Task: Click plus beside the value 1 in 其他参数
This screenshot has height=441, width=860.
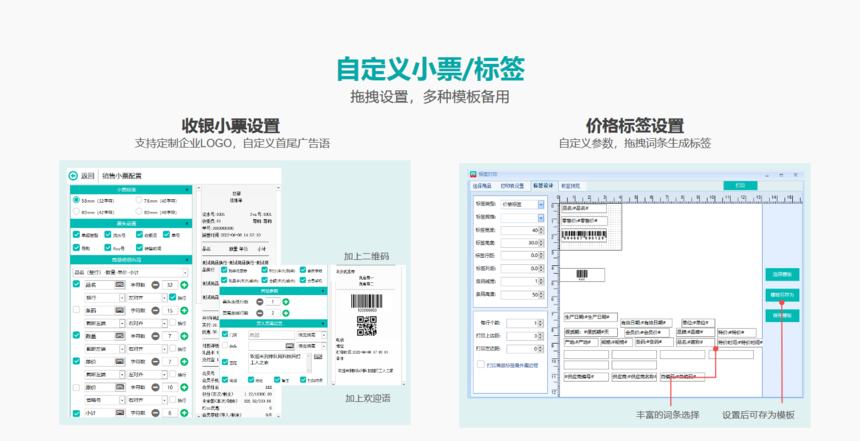Action: (x=286, y=302)
